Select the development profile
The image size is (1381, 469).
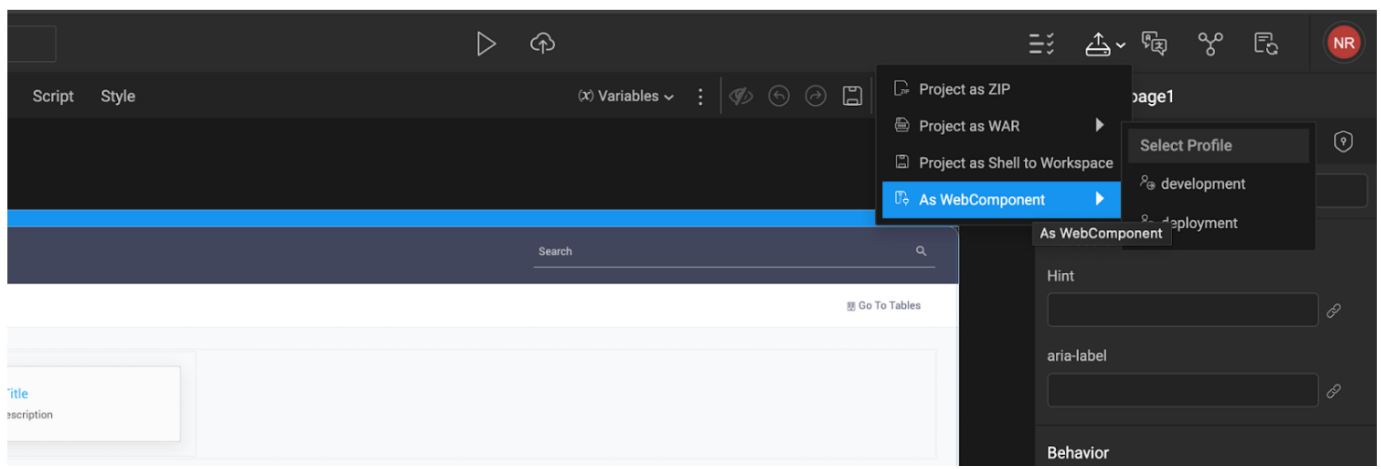pyautogui.click(x=1202, y=184)
